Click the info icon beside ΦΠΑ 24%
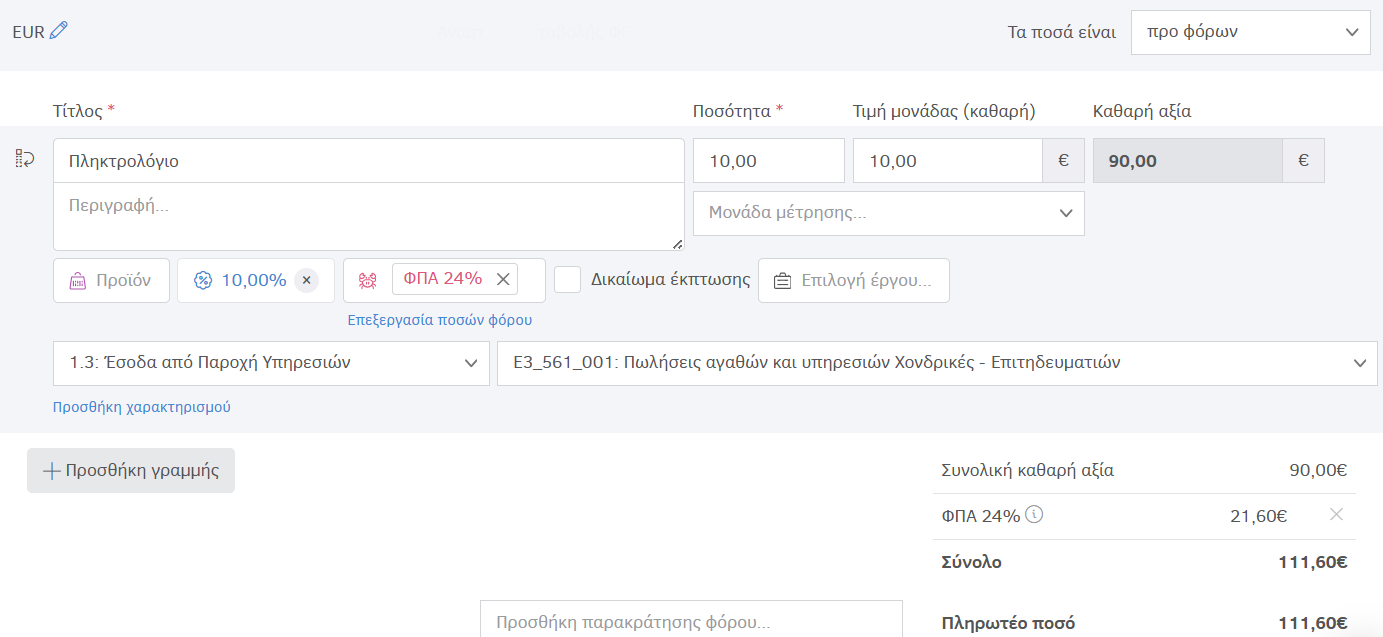Viewport: 1383px width, 637px height. coord(1035,515)
